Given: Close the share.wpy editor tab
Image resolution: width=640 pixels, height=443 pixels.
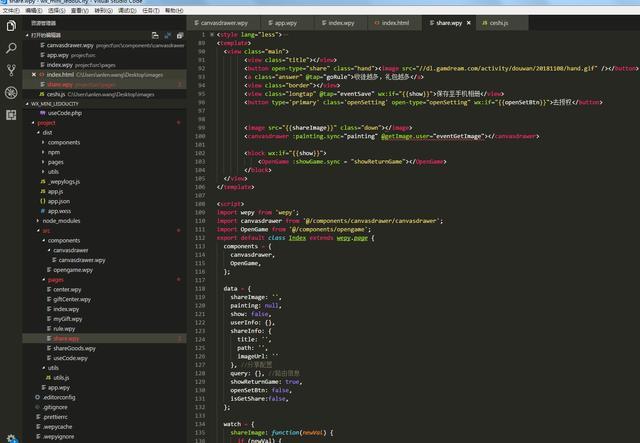Looking at the screenshot, I should [467, 21].
